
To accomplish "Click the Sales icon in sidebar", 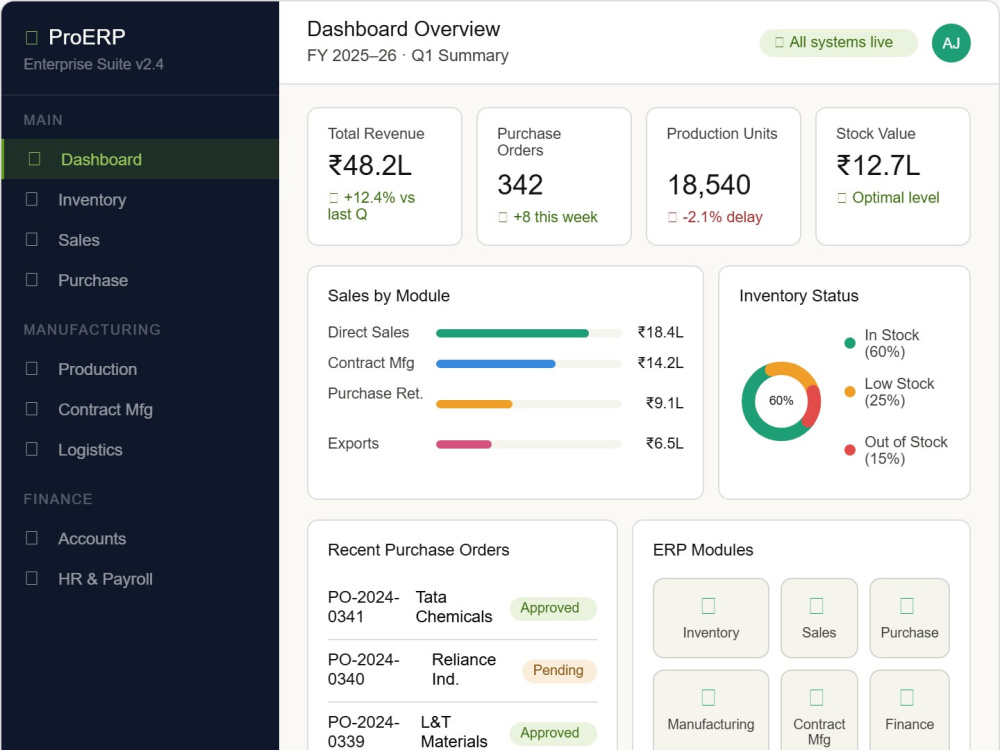I will coord(31,239).
